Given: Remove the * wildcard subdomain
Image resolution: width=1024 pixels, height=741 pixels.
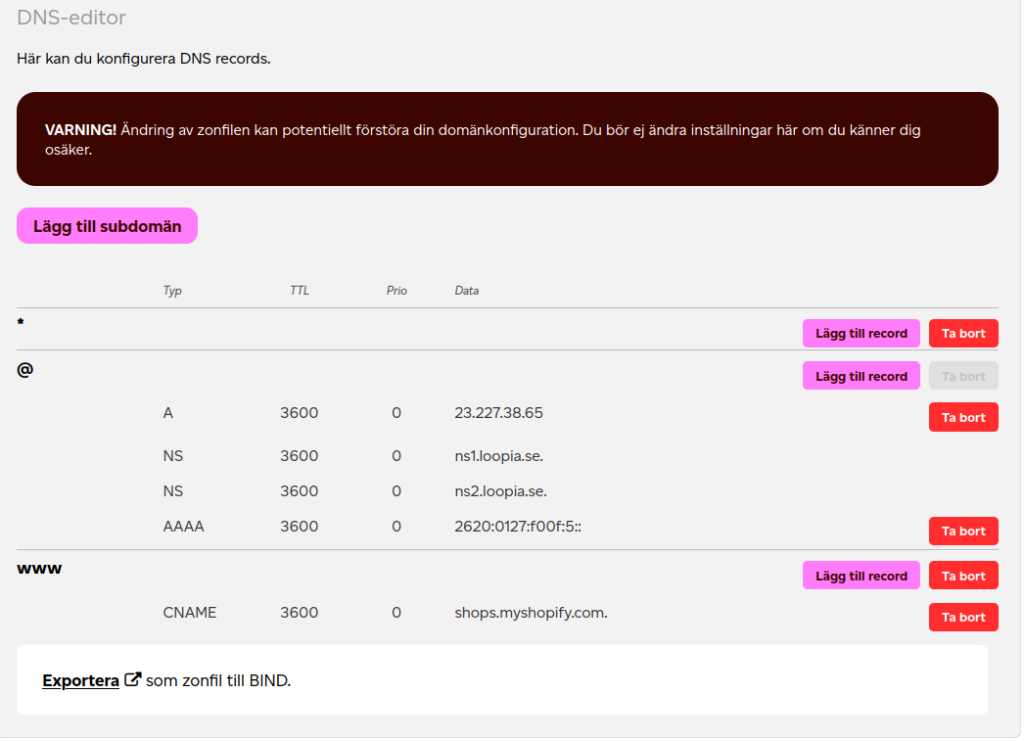Looking at the screenshot, I should [963, 333].
